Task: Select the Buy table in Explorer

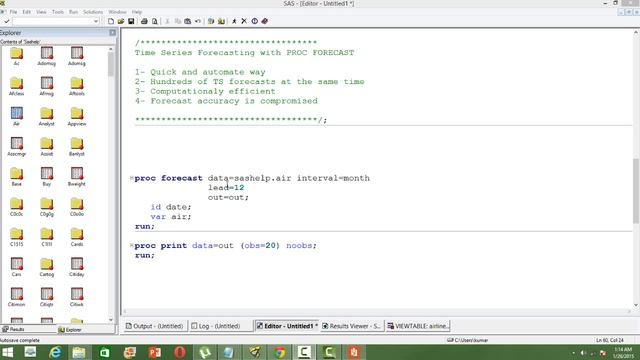Action: click(x=47, y=177)
